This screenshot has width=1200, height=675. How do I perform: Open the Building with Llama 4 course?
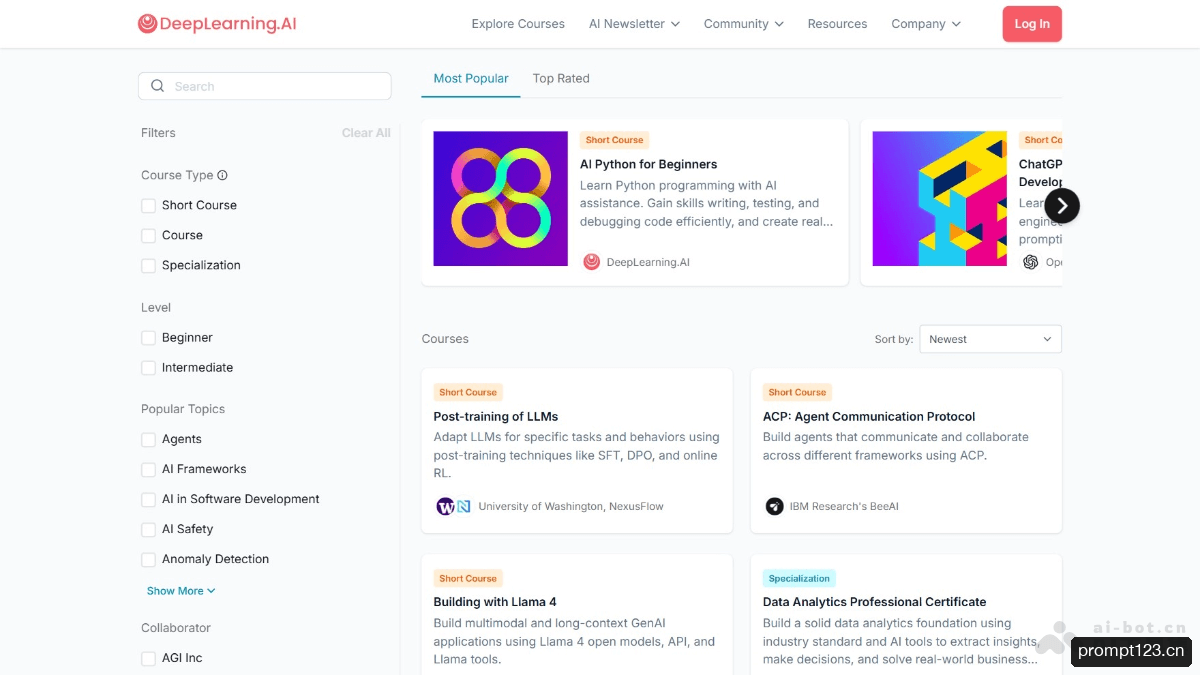495,602
